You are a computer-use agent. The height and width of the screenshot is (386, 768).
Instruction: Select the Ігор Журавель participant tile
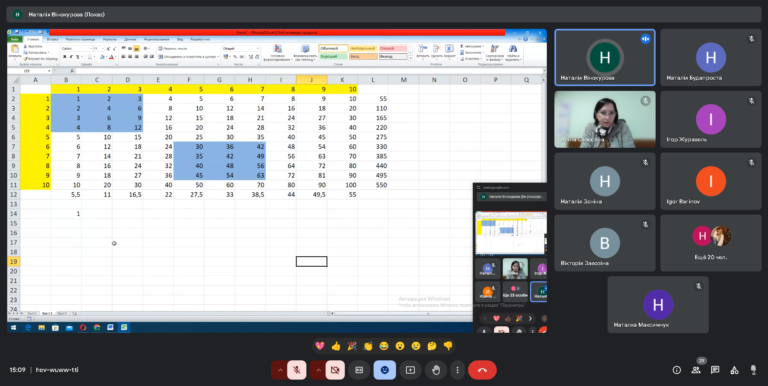[x=710, y=119]
